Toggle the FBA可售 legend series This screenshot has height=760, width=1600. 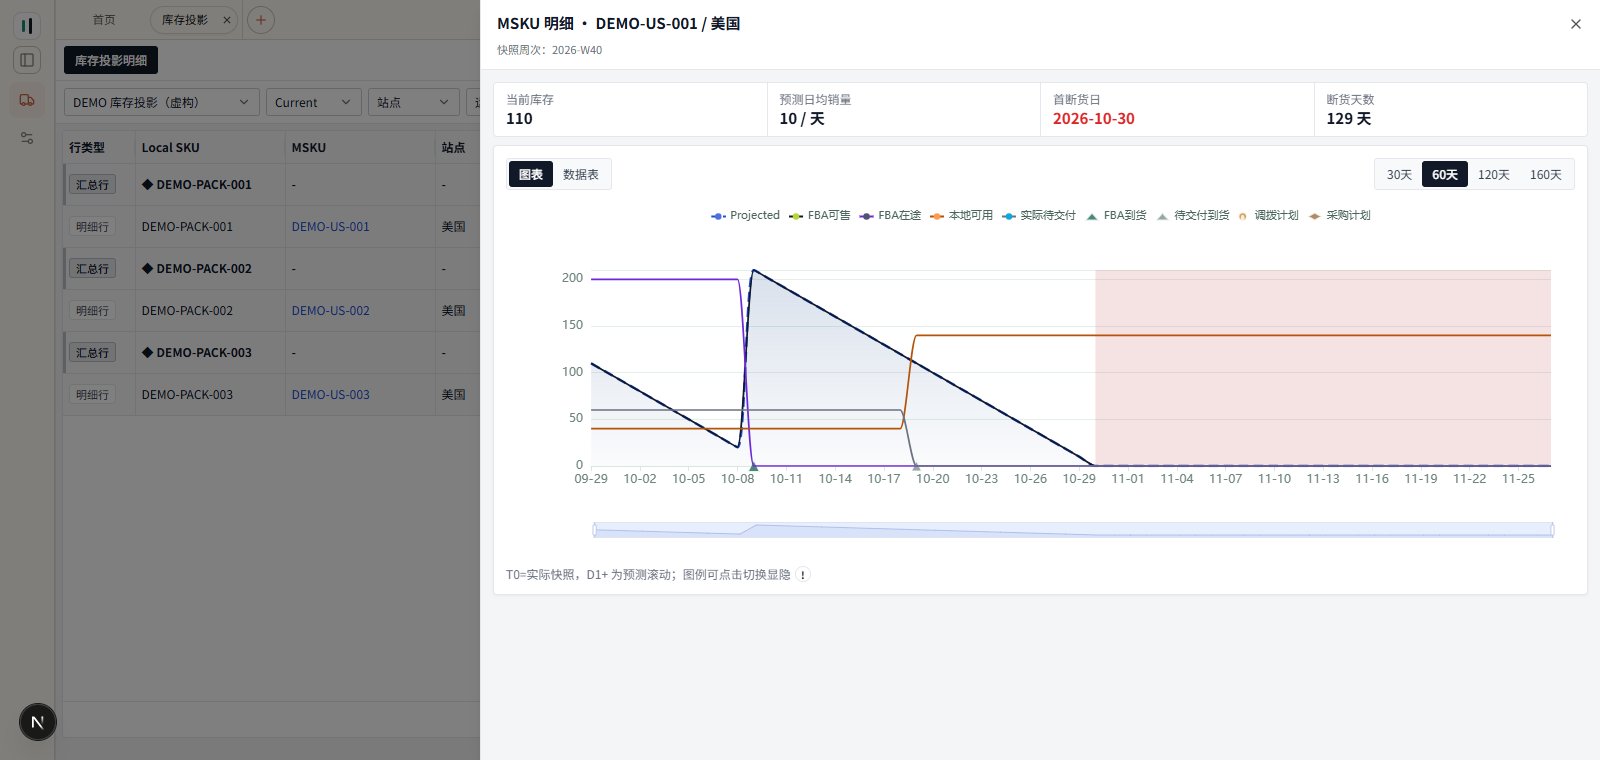820,216
